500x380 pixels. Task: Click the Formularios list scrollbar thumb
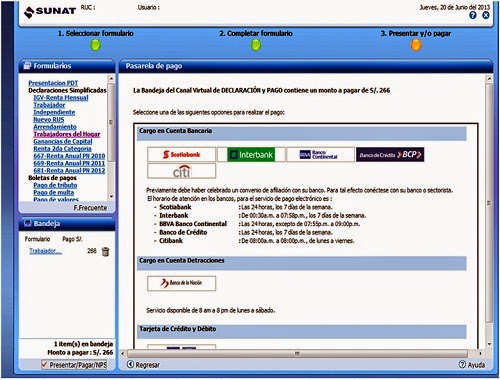[111, 122]
